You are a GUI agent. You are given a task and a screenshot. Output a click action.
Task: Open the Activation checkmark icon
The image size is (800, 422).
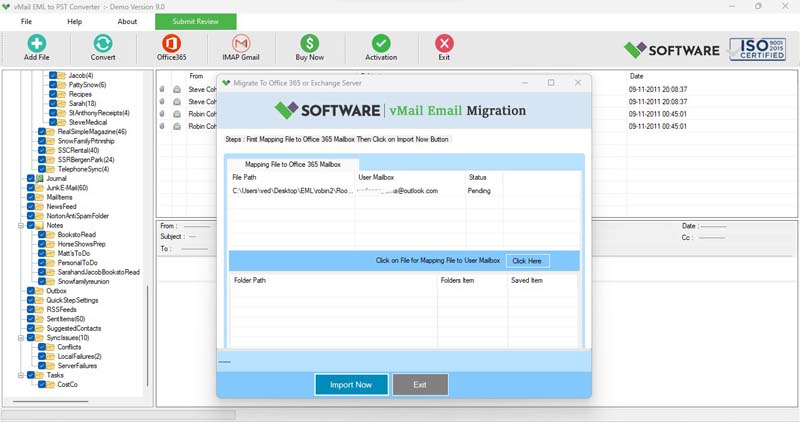pyautogui.click(x=381, y=43)
